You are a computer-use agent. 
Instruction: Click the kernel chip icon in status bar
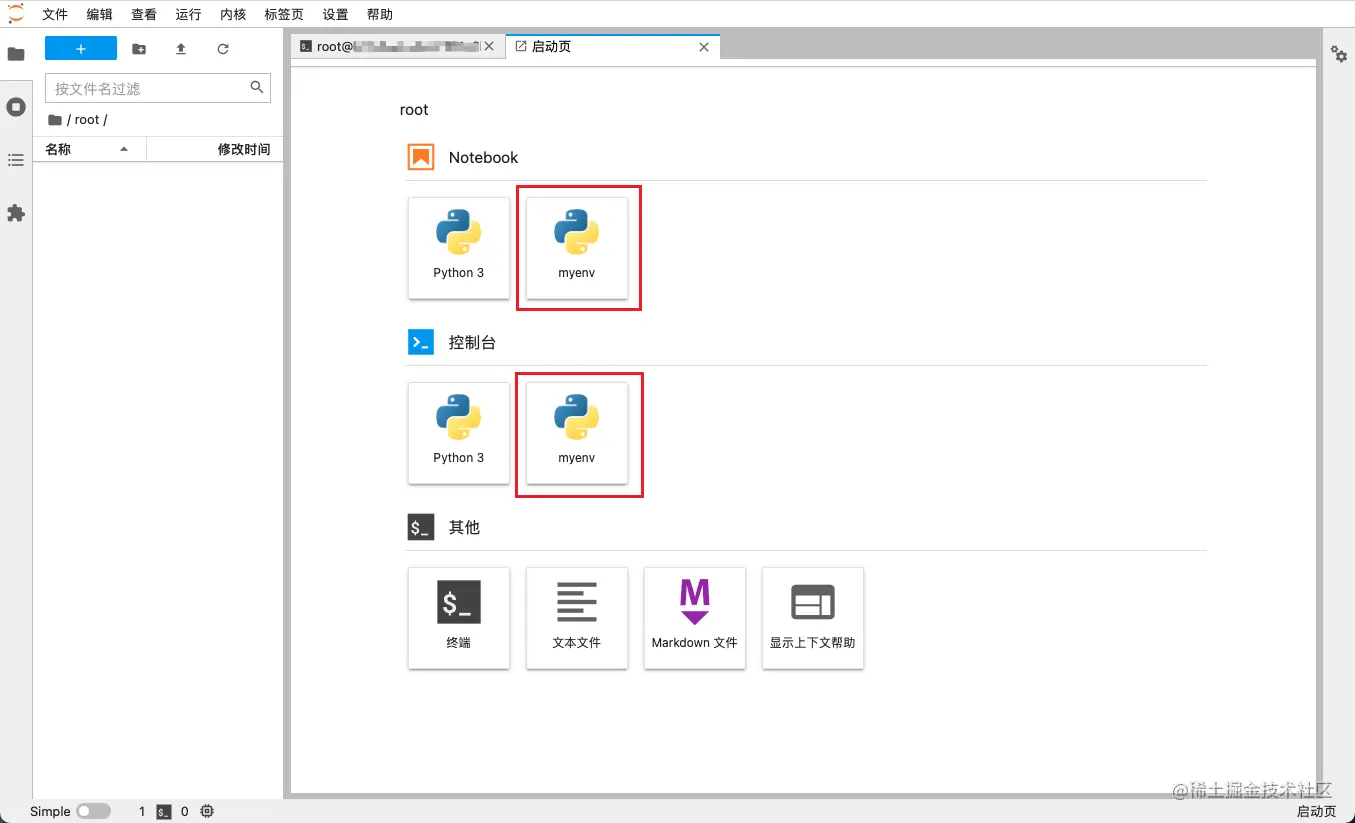207,811
